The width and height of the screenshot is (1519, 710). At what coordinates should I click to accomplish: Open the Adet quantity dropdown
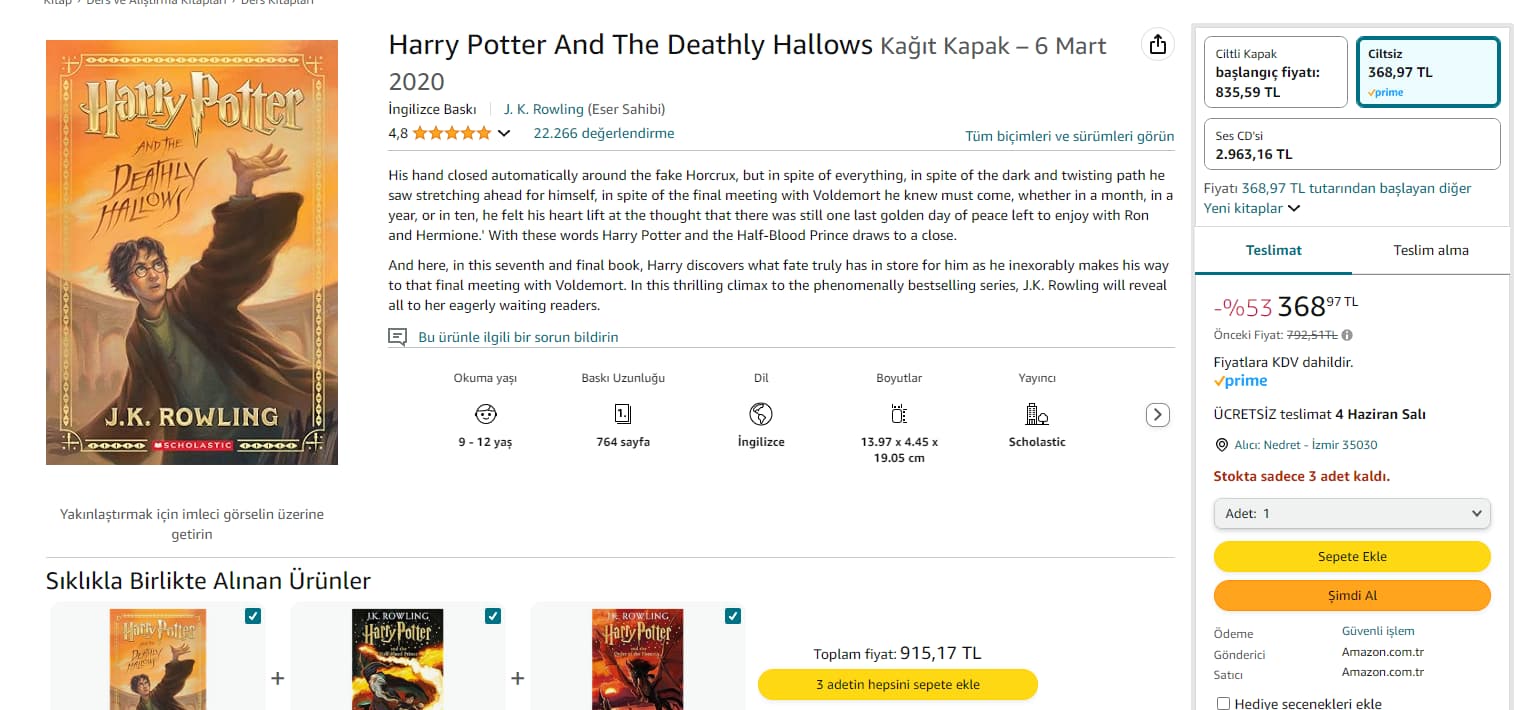(x=1352, y=513)
